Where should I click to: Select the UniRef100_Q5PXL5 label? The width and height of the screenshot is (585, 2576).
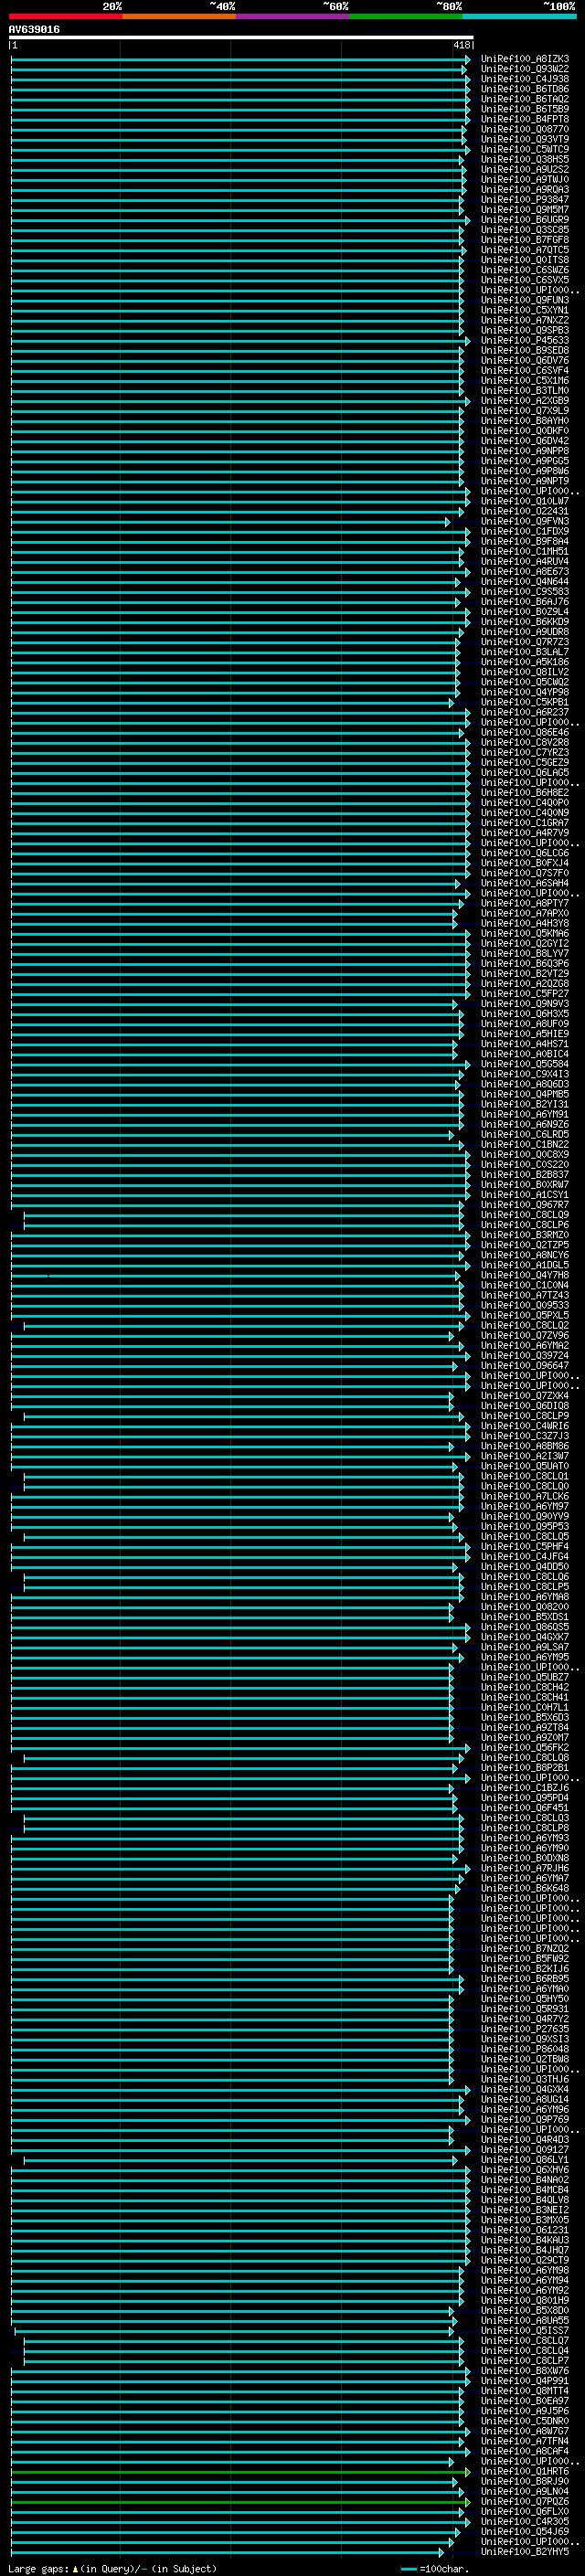coord(525,1316)
